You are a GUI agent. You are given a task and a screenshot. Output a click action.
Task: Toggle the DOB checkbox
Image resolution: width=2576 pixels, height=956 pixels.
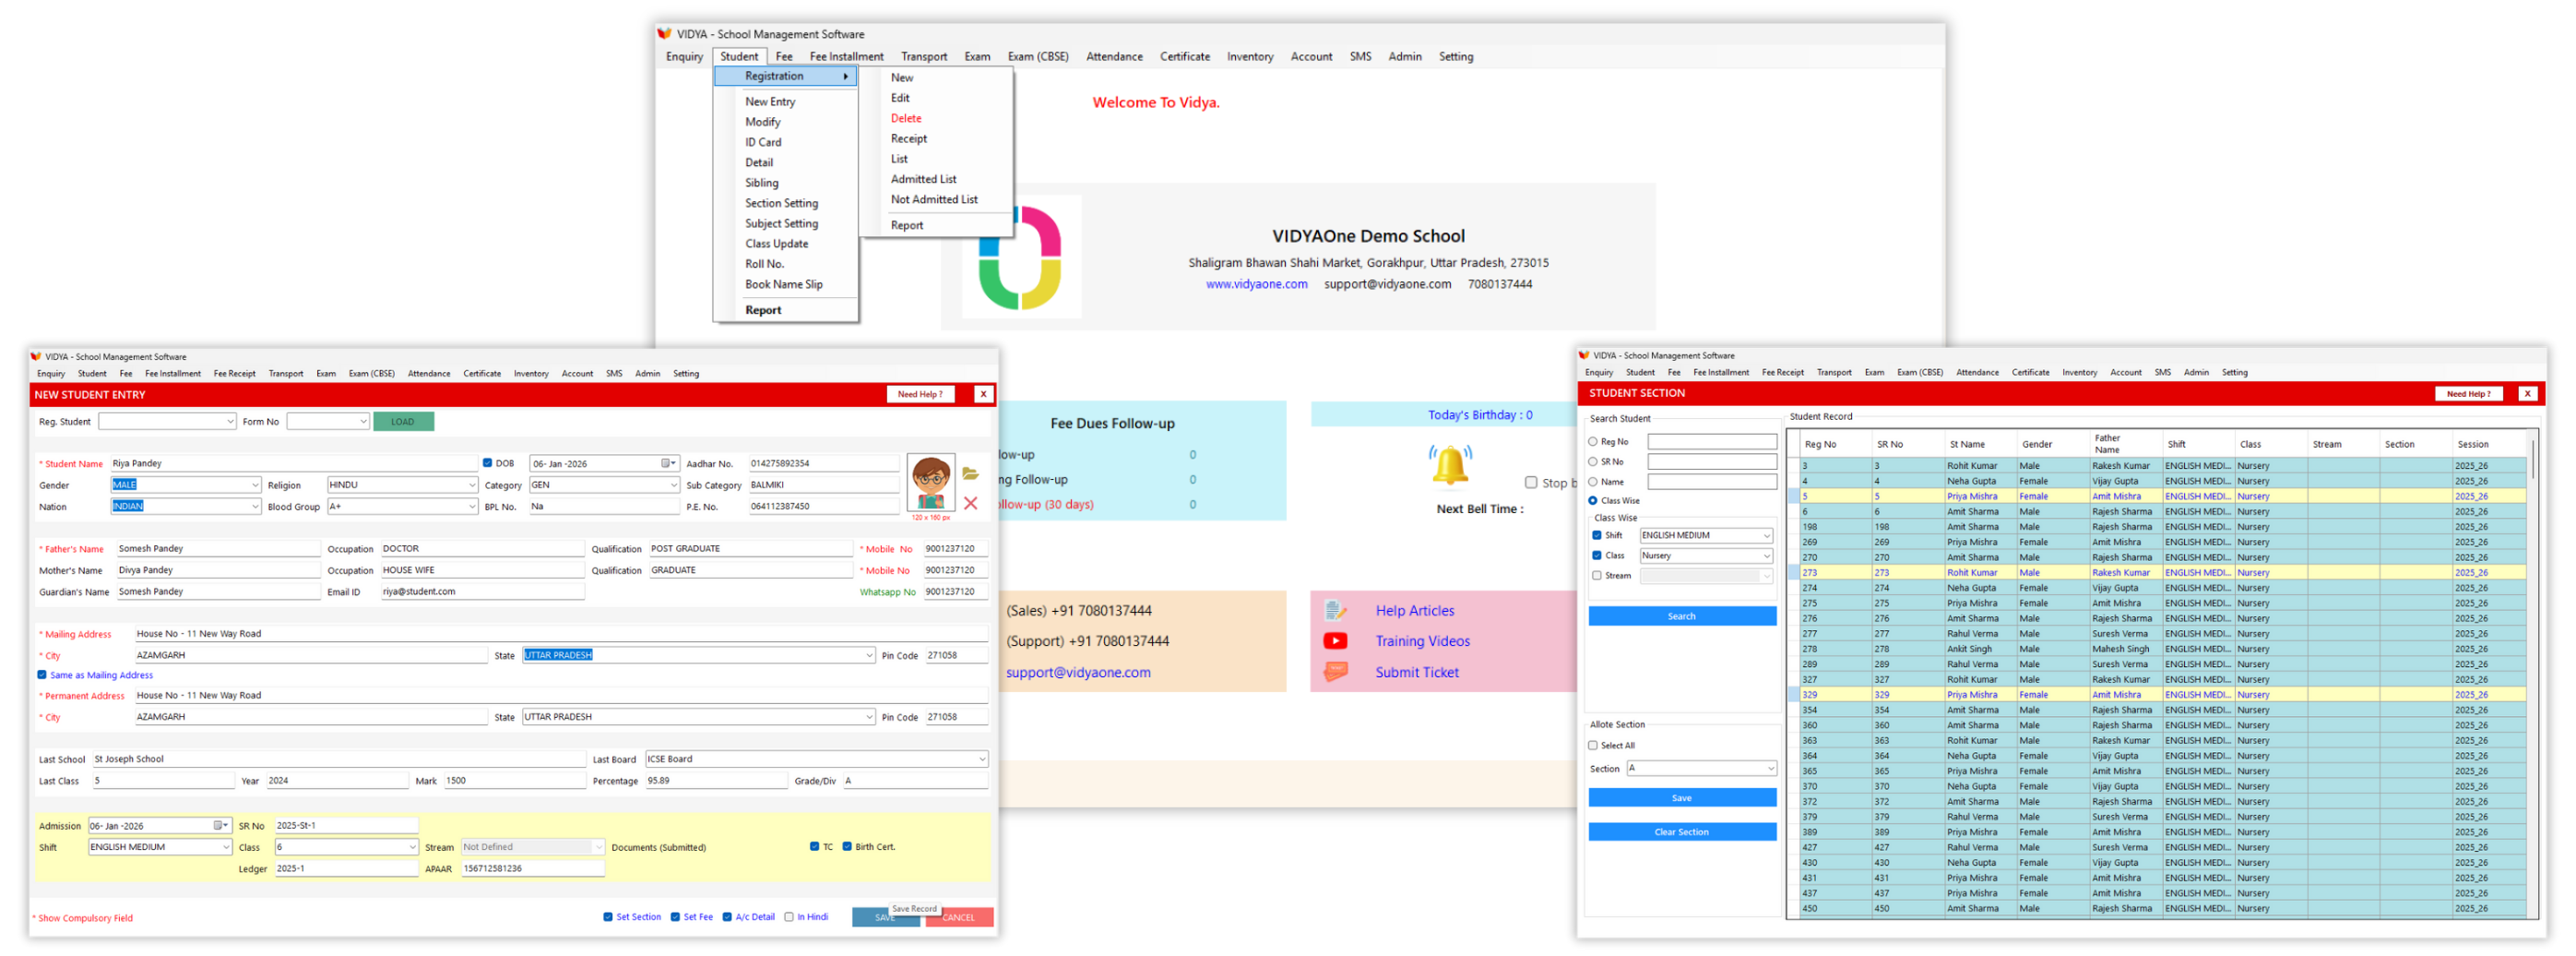click(488, 464)
